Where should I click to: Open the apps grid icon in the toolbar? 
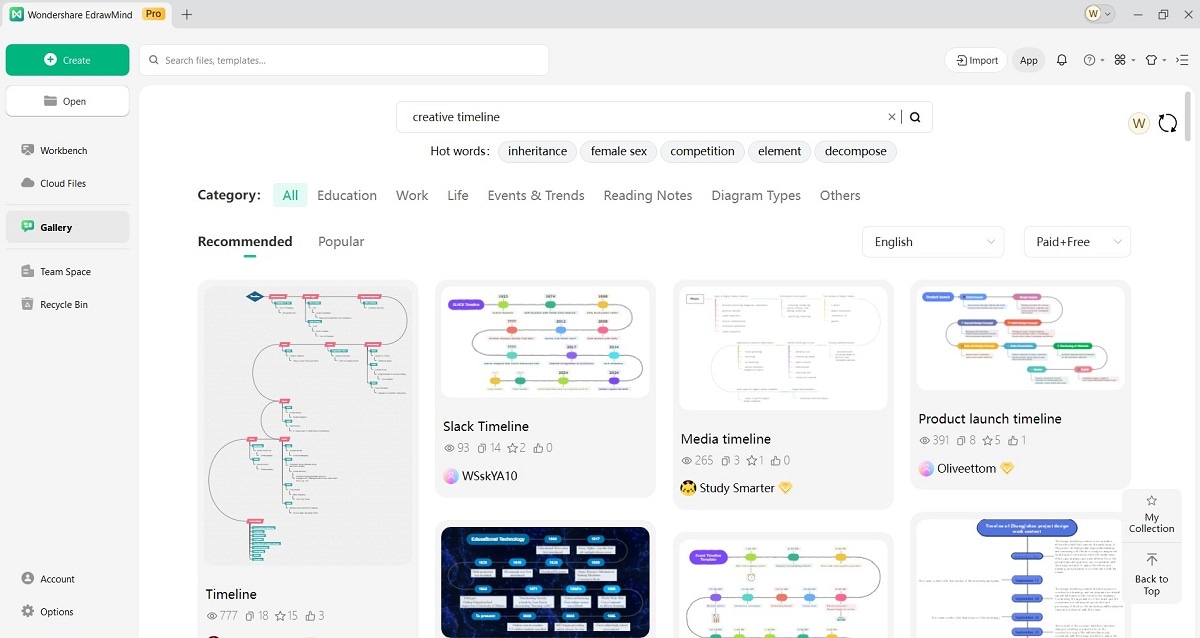[1120, 59]
